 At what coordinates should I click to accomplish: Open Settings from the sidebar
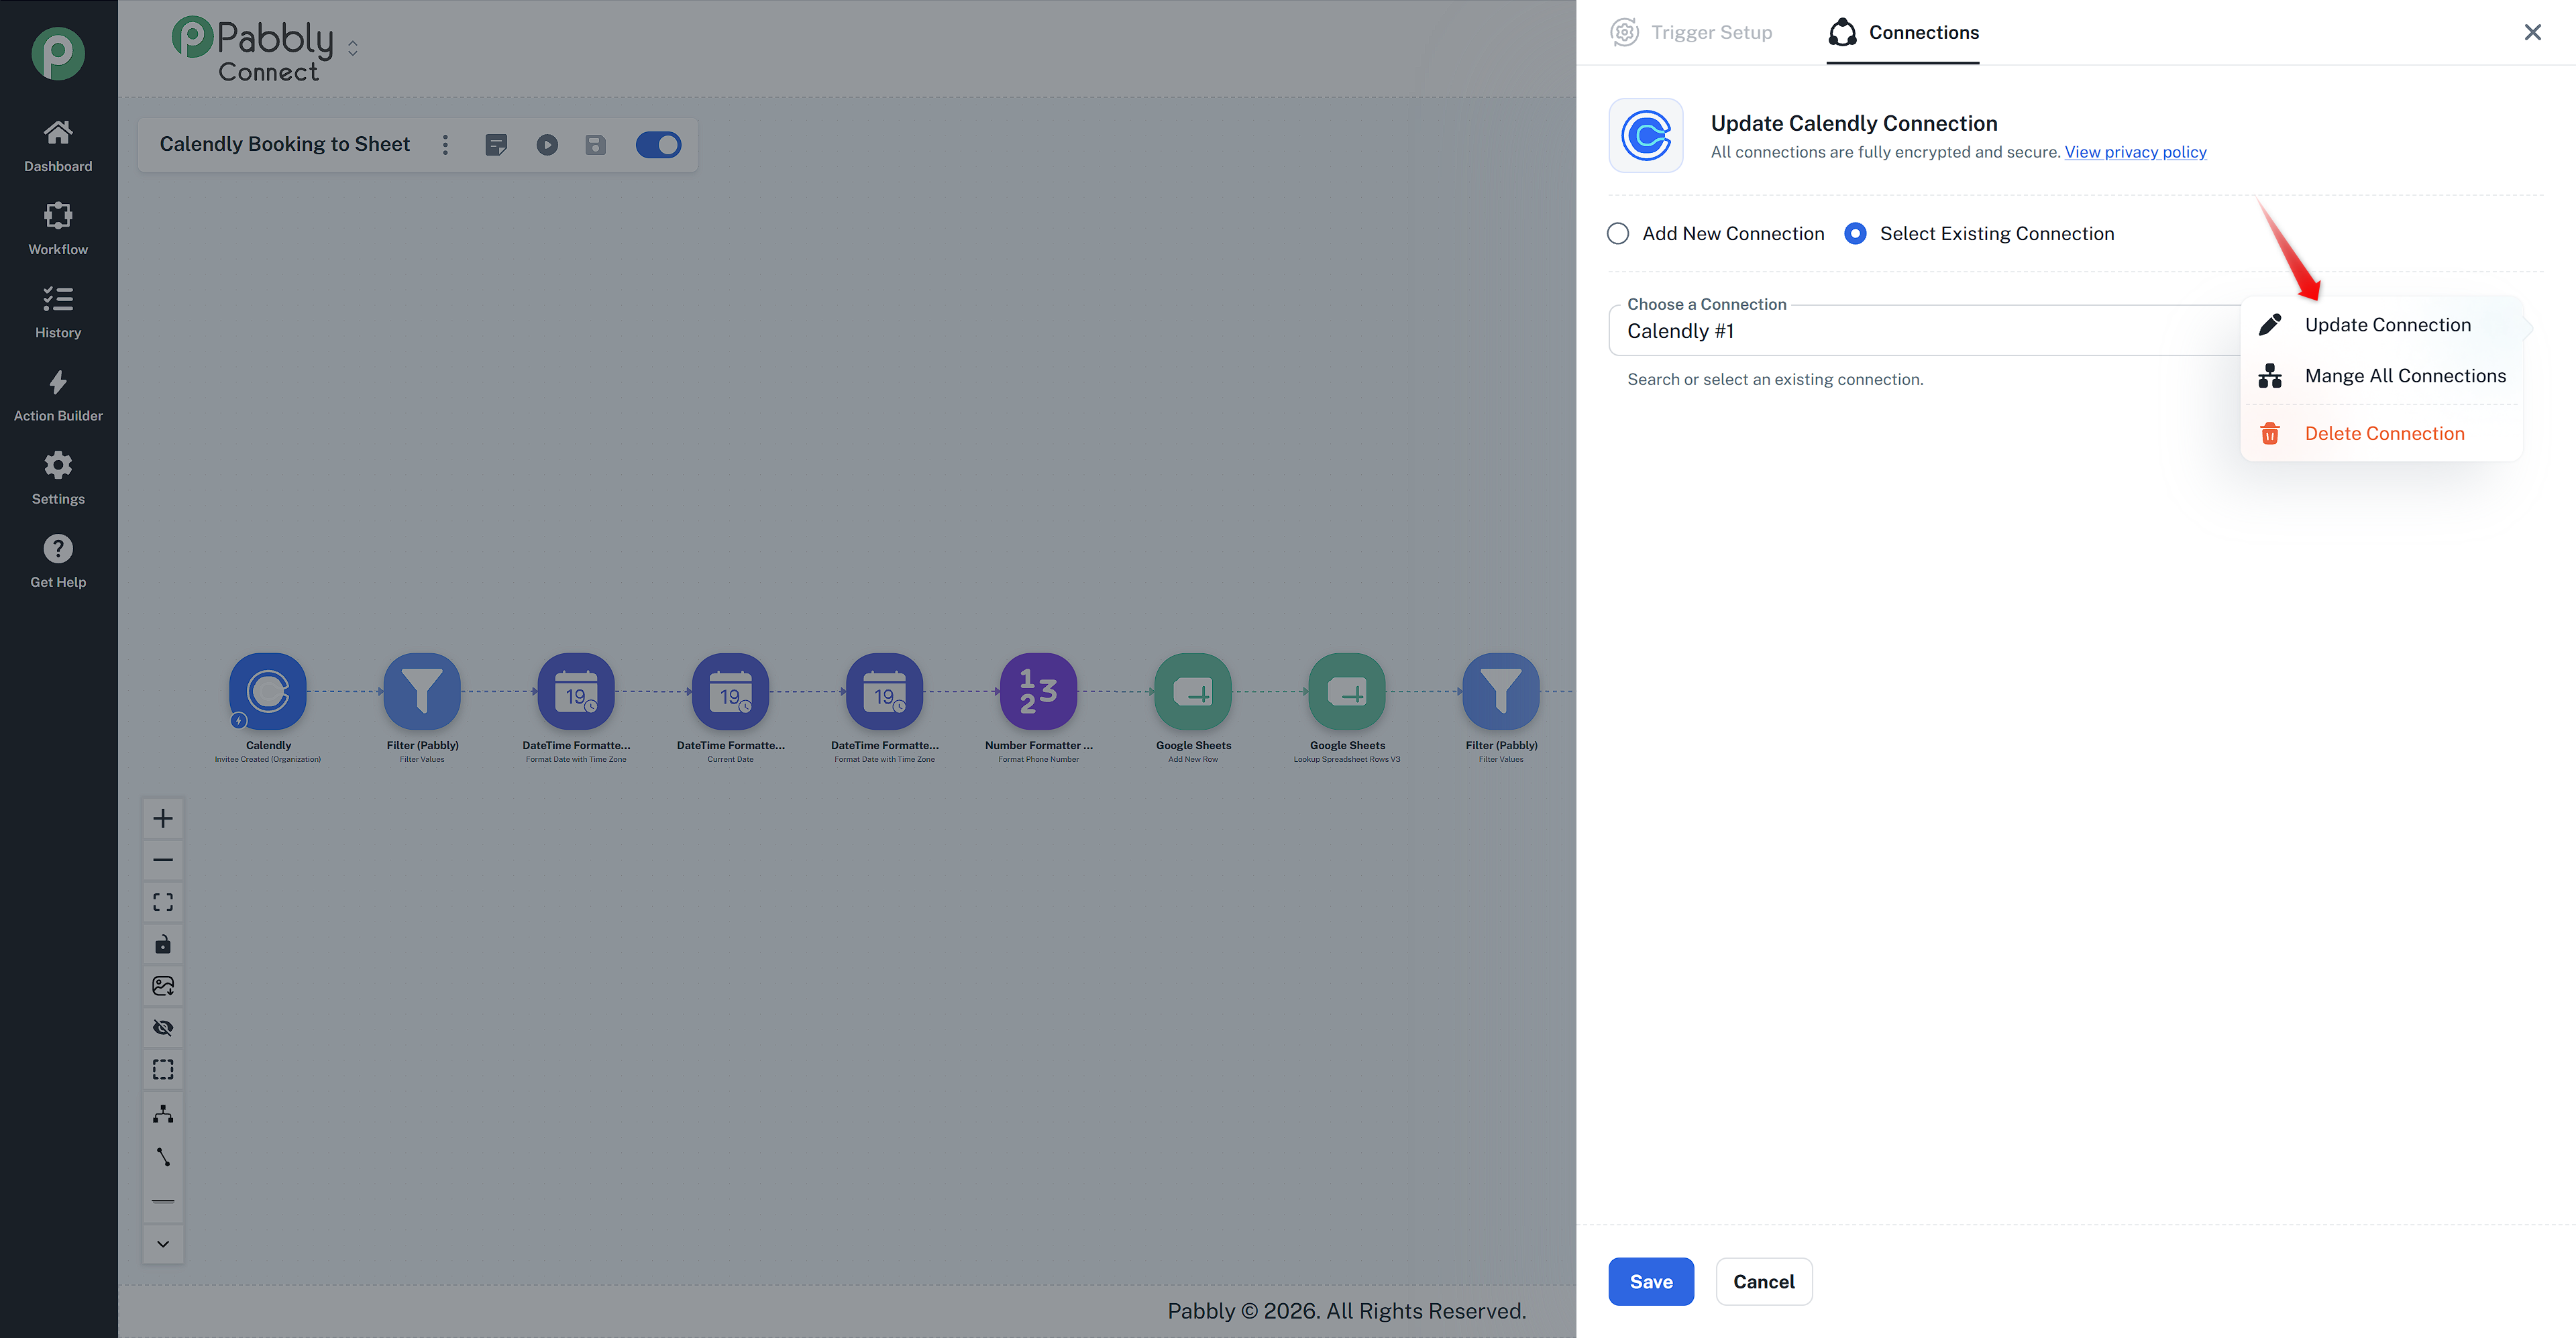pos(58,478)
